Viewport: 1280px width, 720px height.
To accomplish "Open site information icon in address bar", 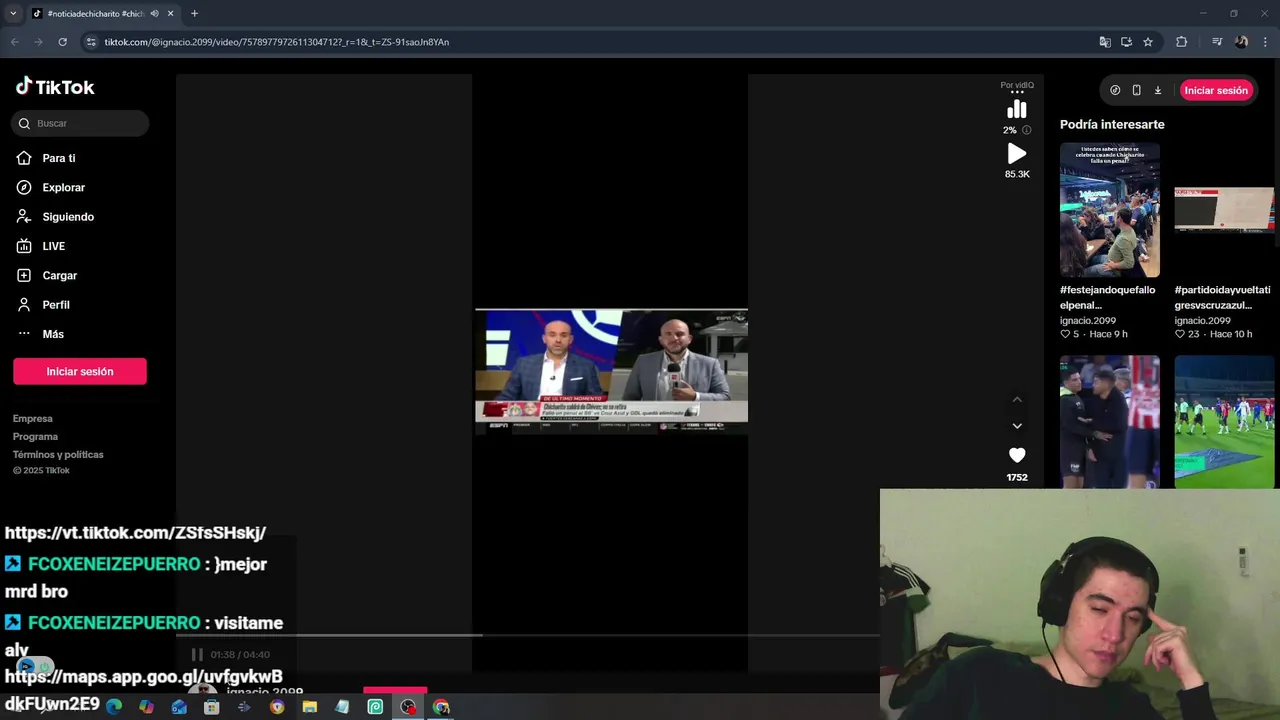I will click(91, 42).
